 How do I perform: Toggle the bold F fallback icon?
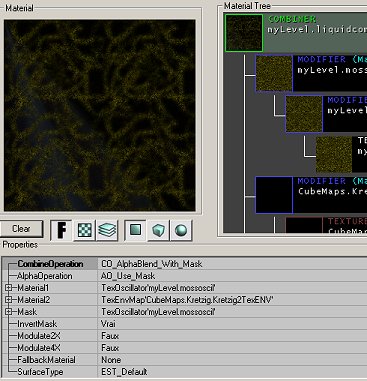(x=61, y=230)
